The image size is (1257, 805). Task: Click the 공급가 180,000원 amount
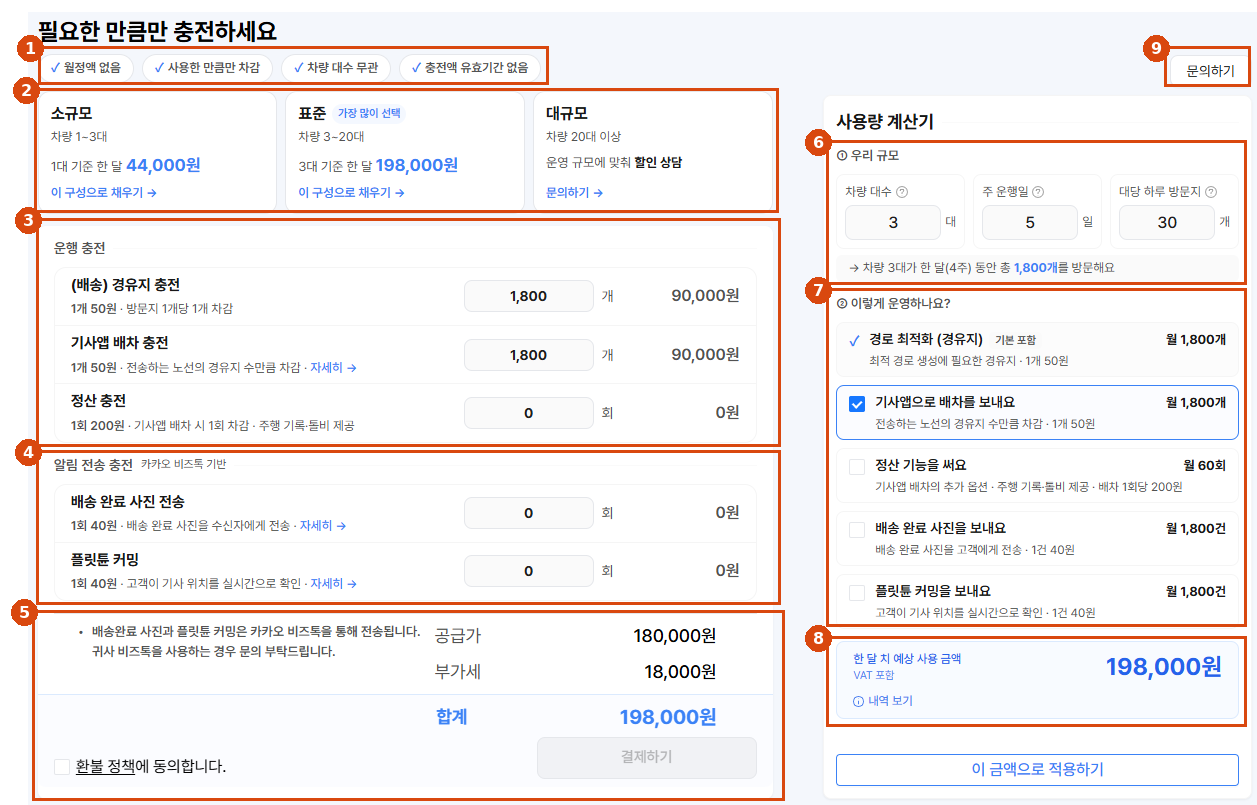click(x=674, y=636)
